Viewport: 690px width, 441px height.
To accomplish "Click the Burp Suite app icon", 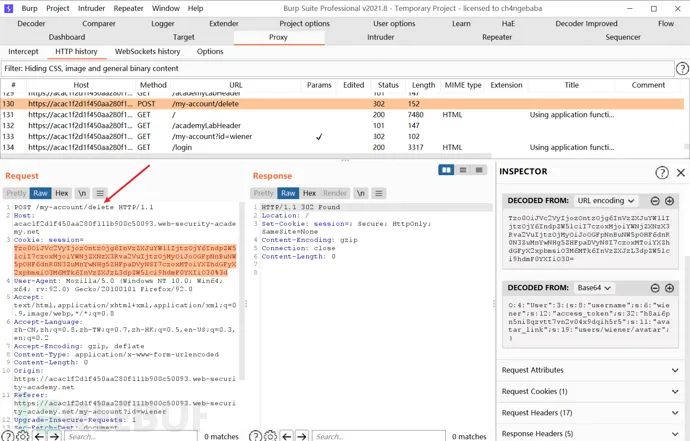I will pyautogui.click(x=9, y=8).
